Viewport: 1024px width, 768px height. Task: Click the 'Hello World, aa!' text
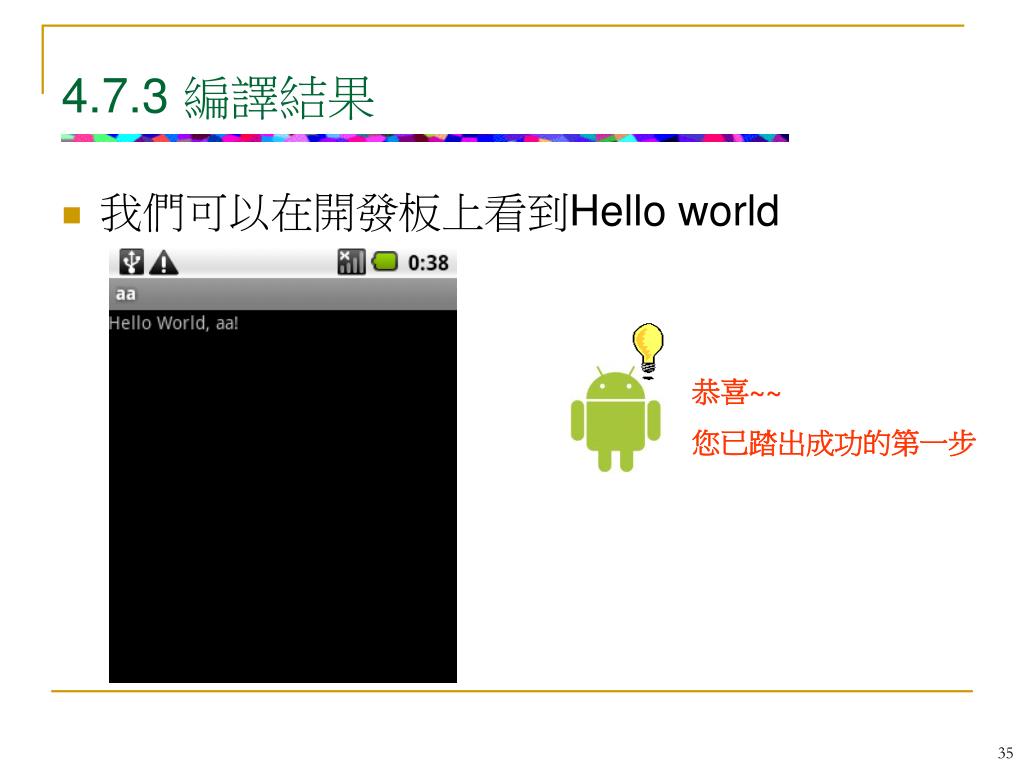[174, 323]
